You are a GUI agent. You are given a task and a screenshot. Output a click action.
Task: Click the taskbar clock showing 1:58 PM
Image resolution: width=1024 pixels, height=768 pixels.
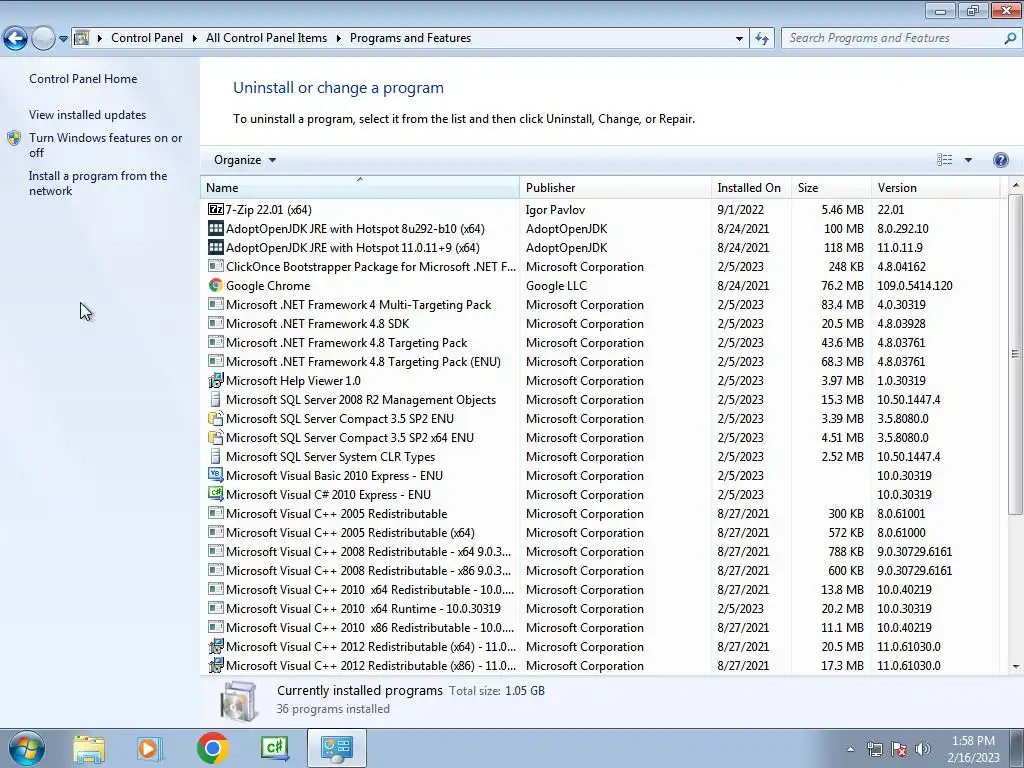pos(973,749)
